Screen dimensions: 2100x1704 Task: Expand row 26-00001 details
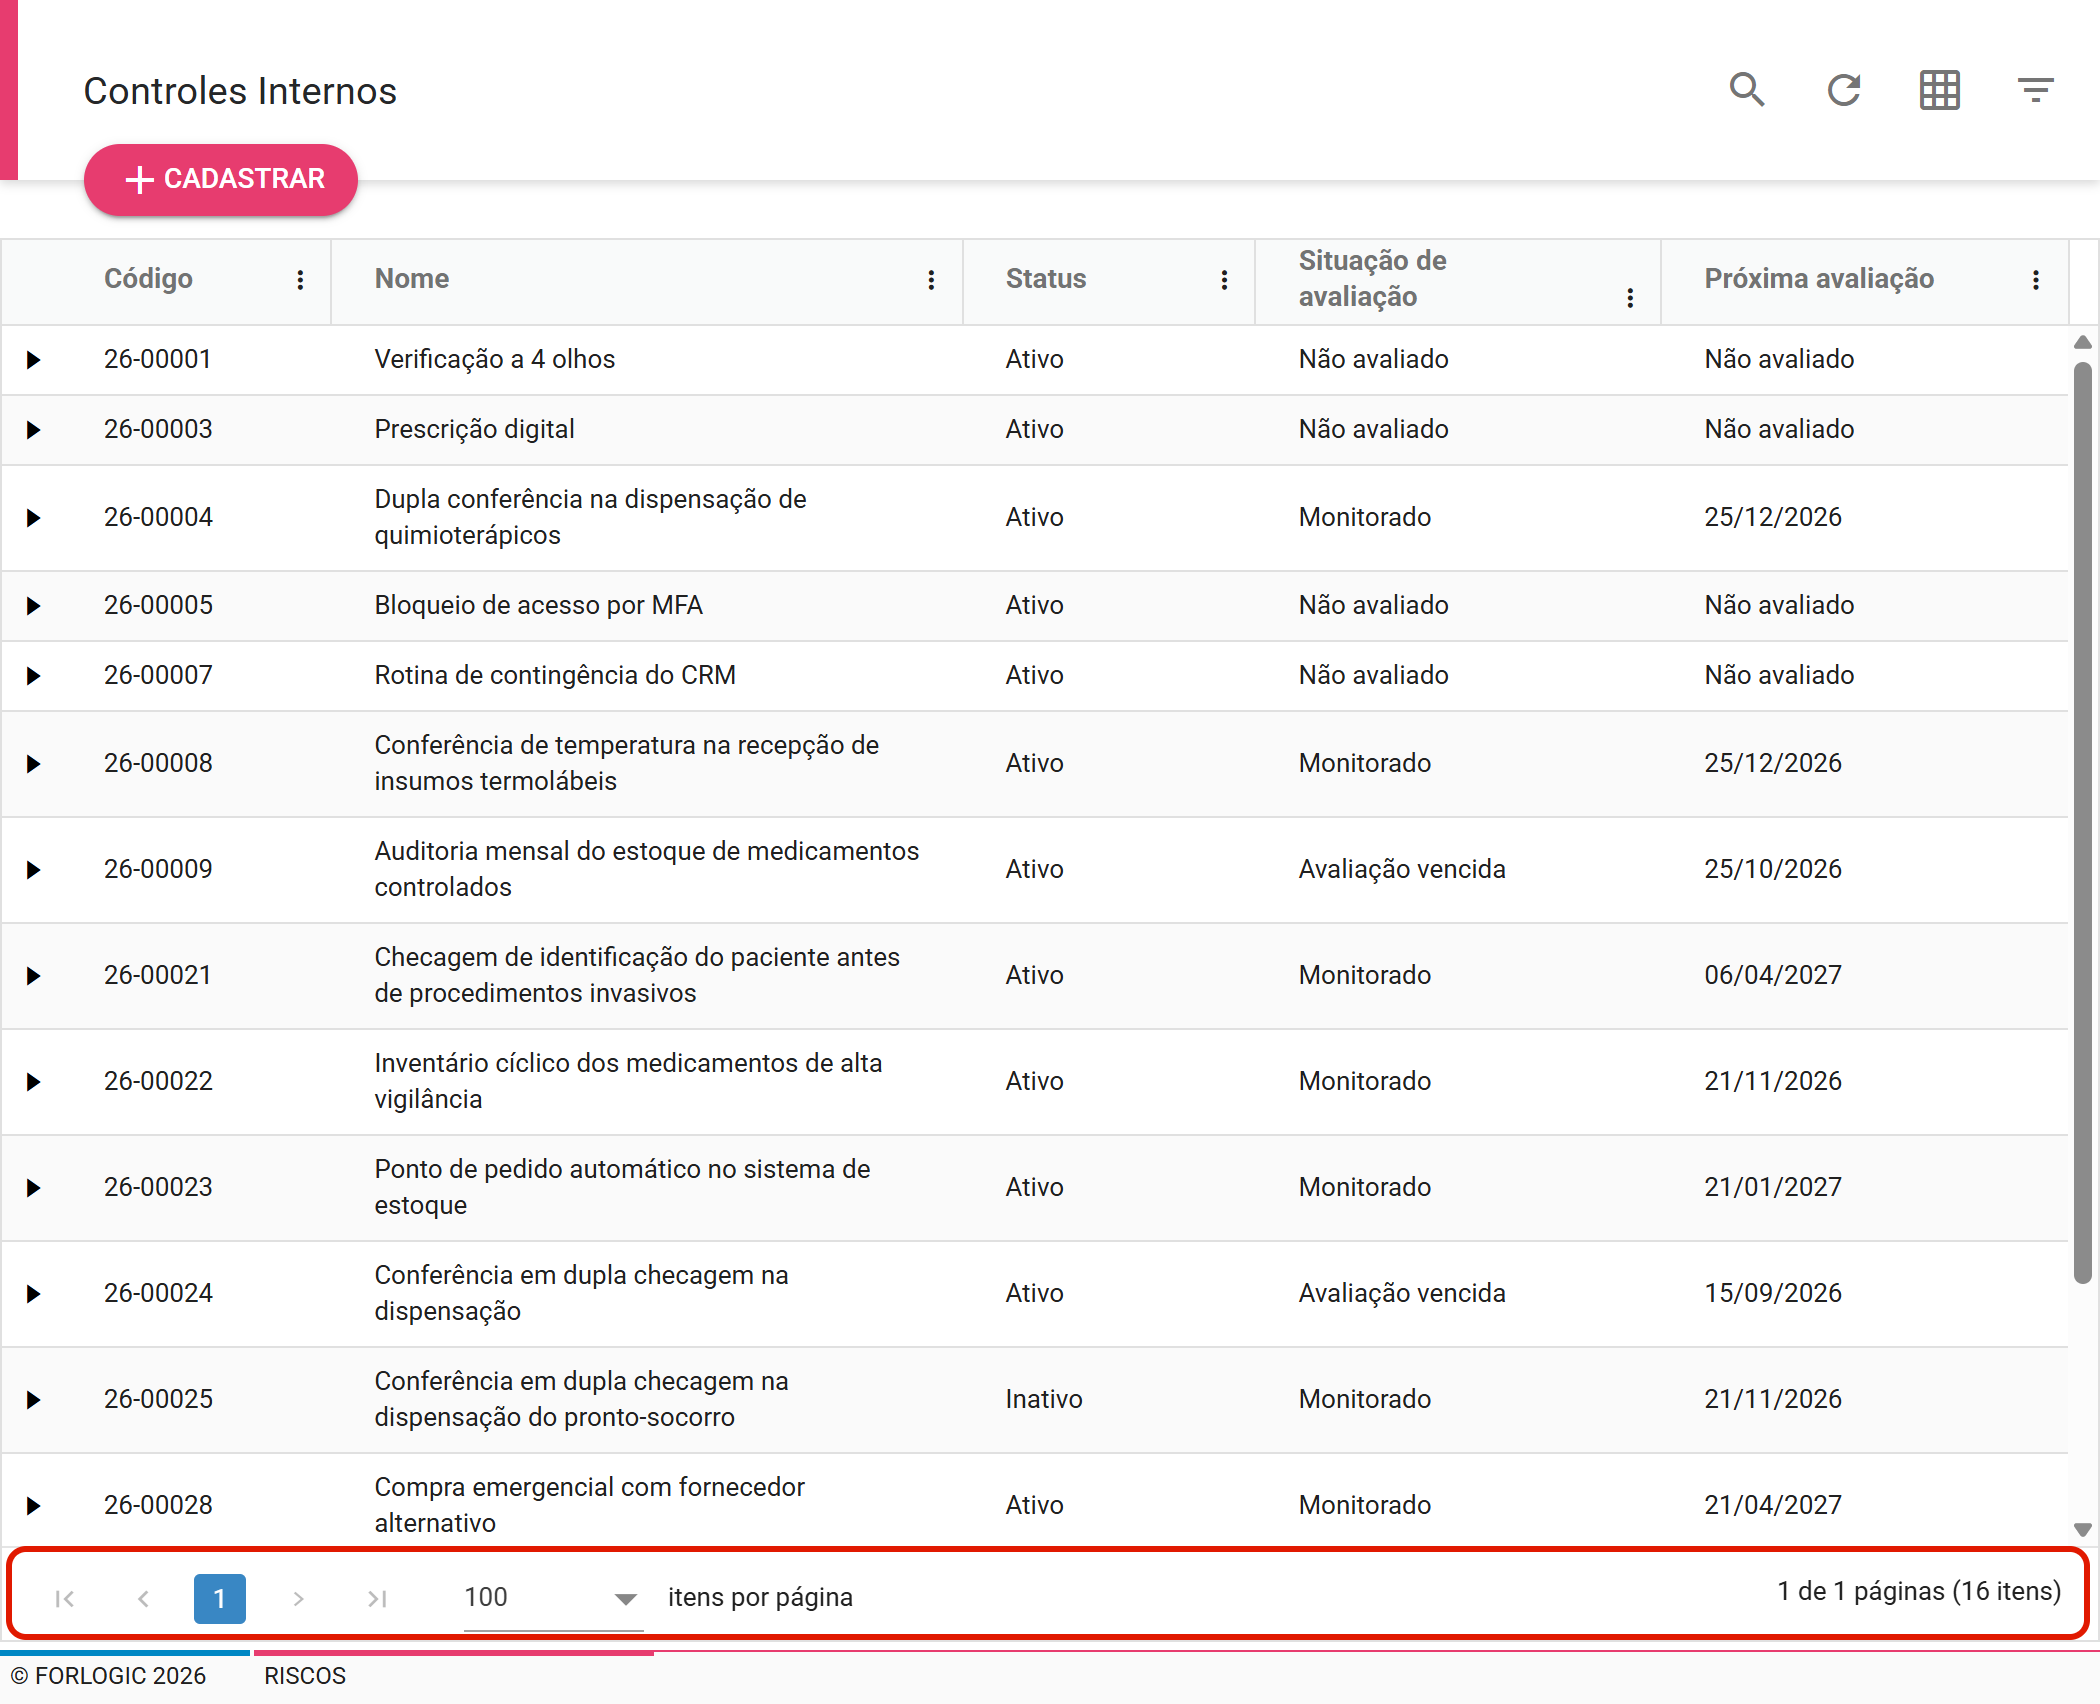pyautogui.click(x=33, y=360)
